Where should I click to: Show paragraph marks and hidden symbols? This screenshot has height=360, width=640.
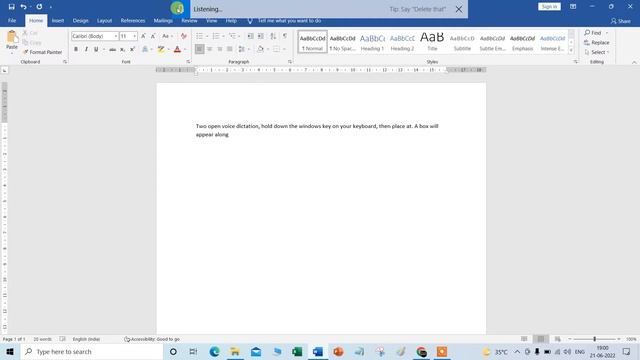pos(285,36)
